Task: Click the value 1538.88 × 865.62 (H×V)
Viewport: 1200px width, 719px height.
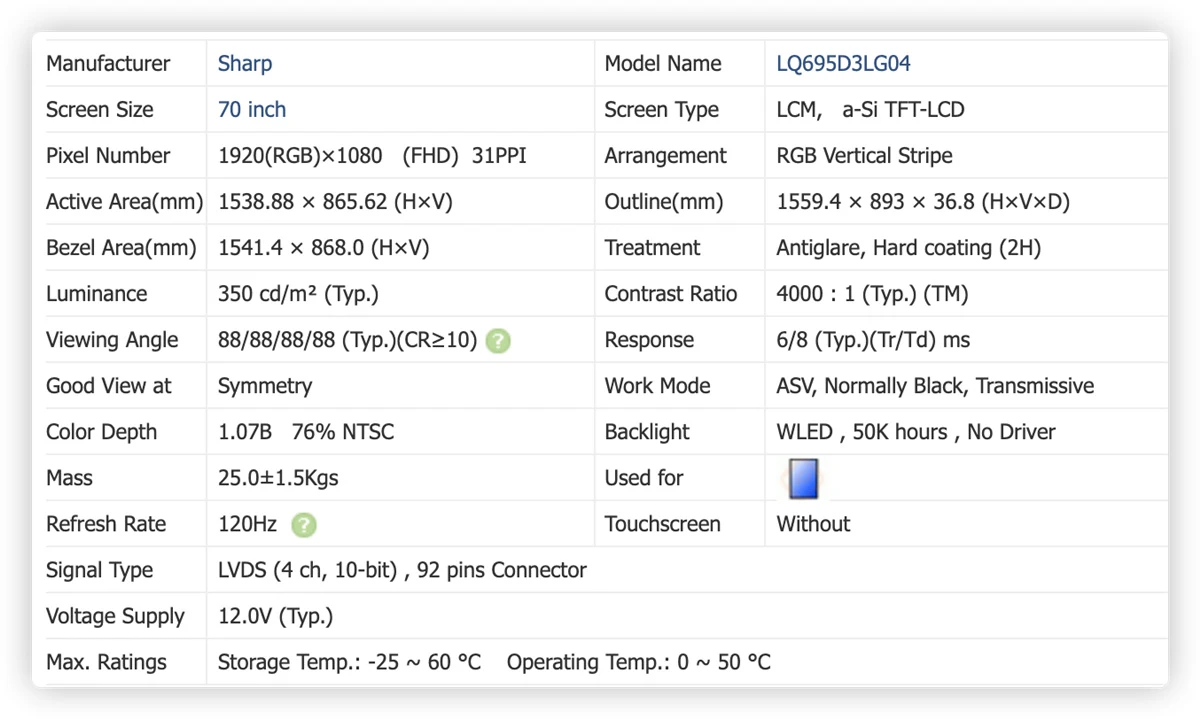Action: [335, 201]
